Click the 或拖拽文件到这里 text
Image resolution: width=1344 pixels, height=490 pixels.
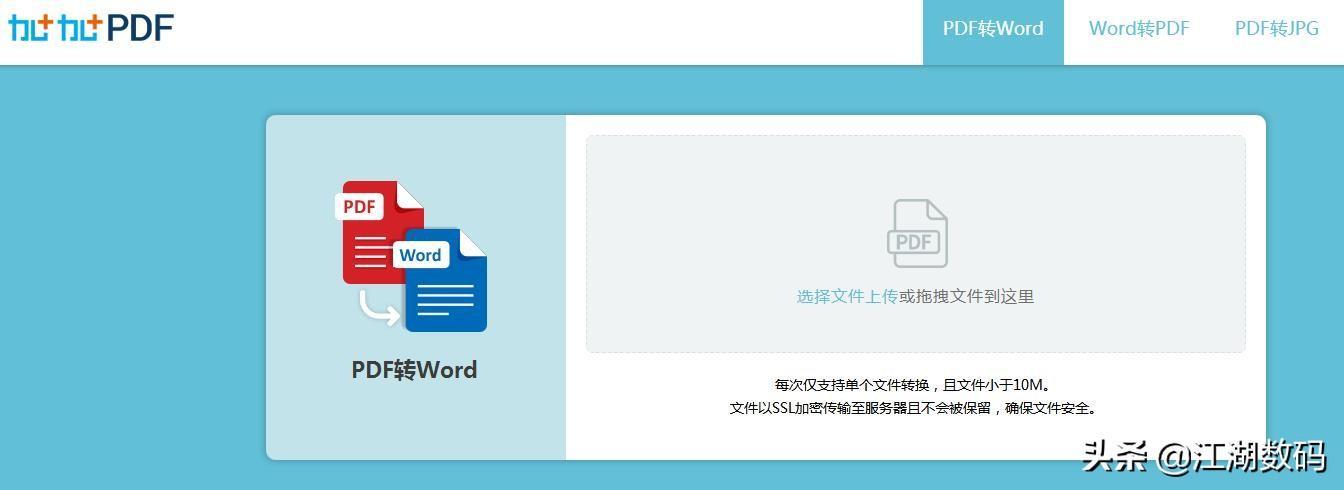coord(966,296)
